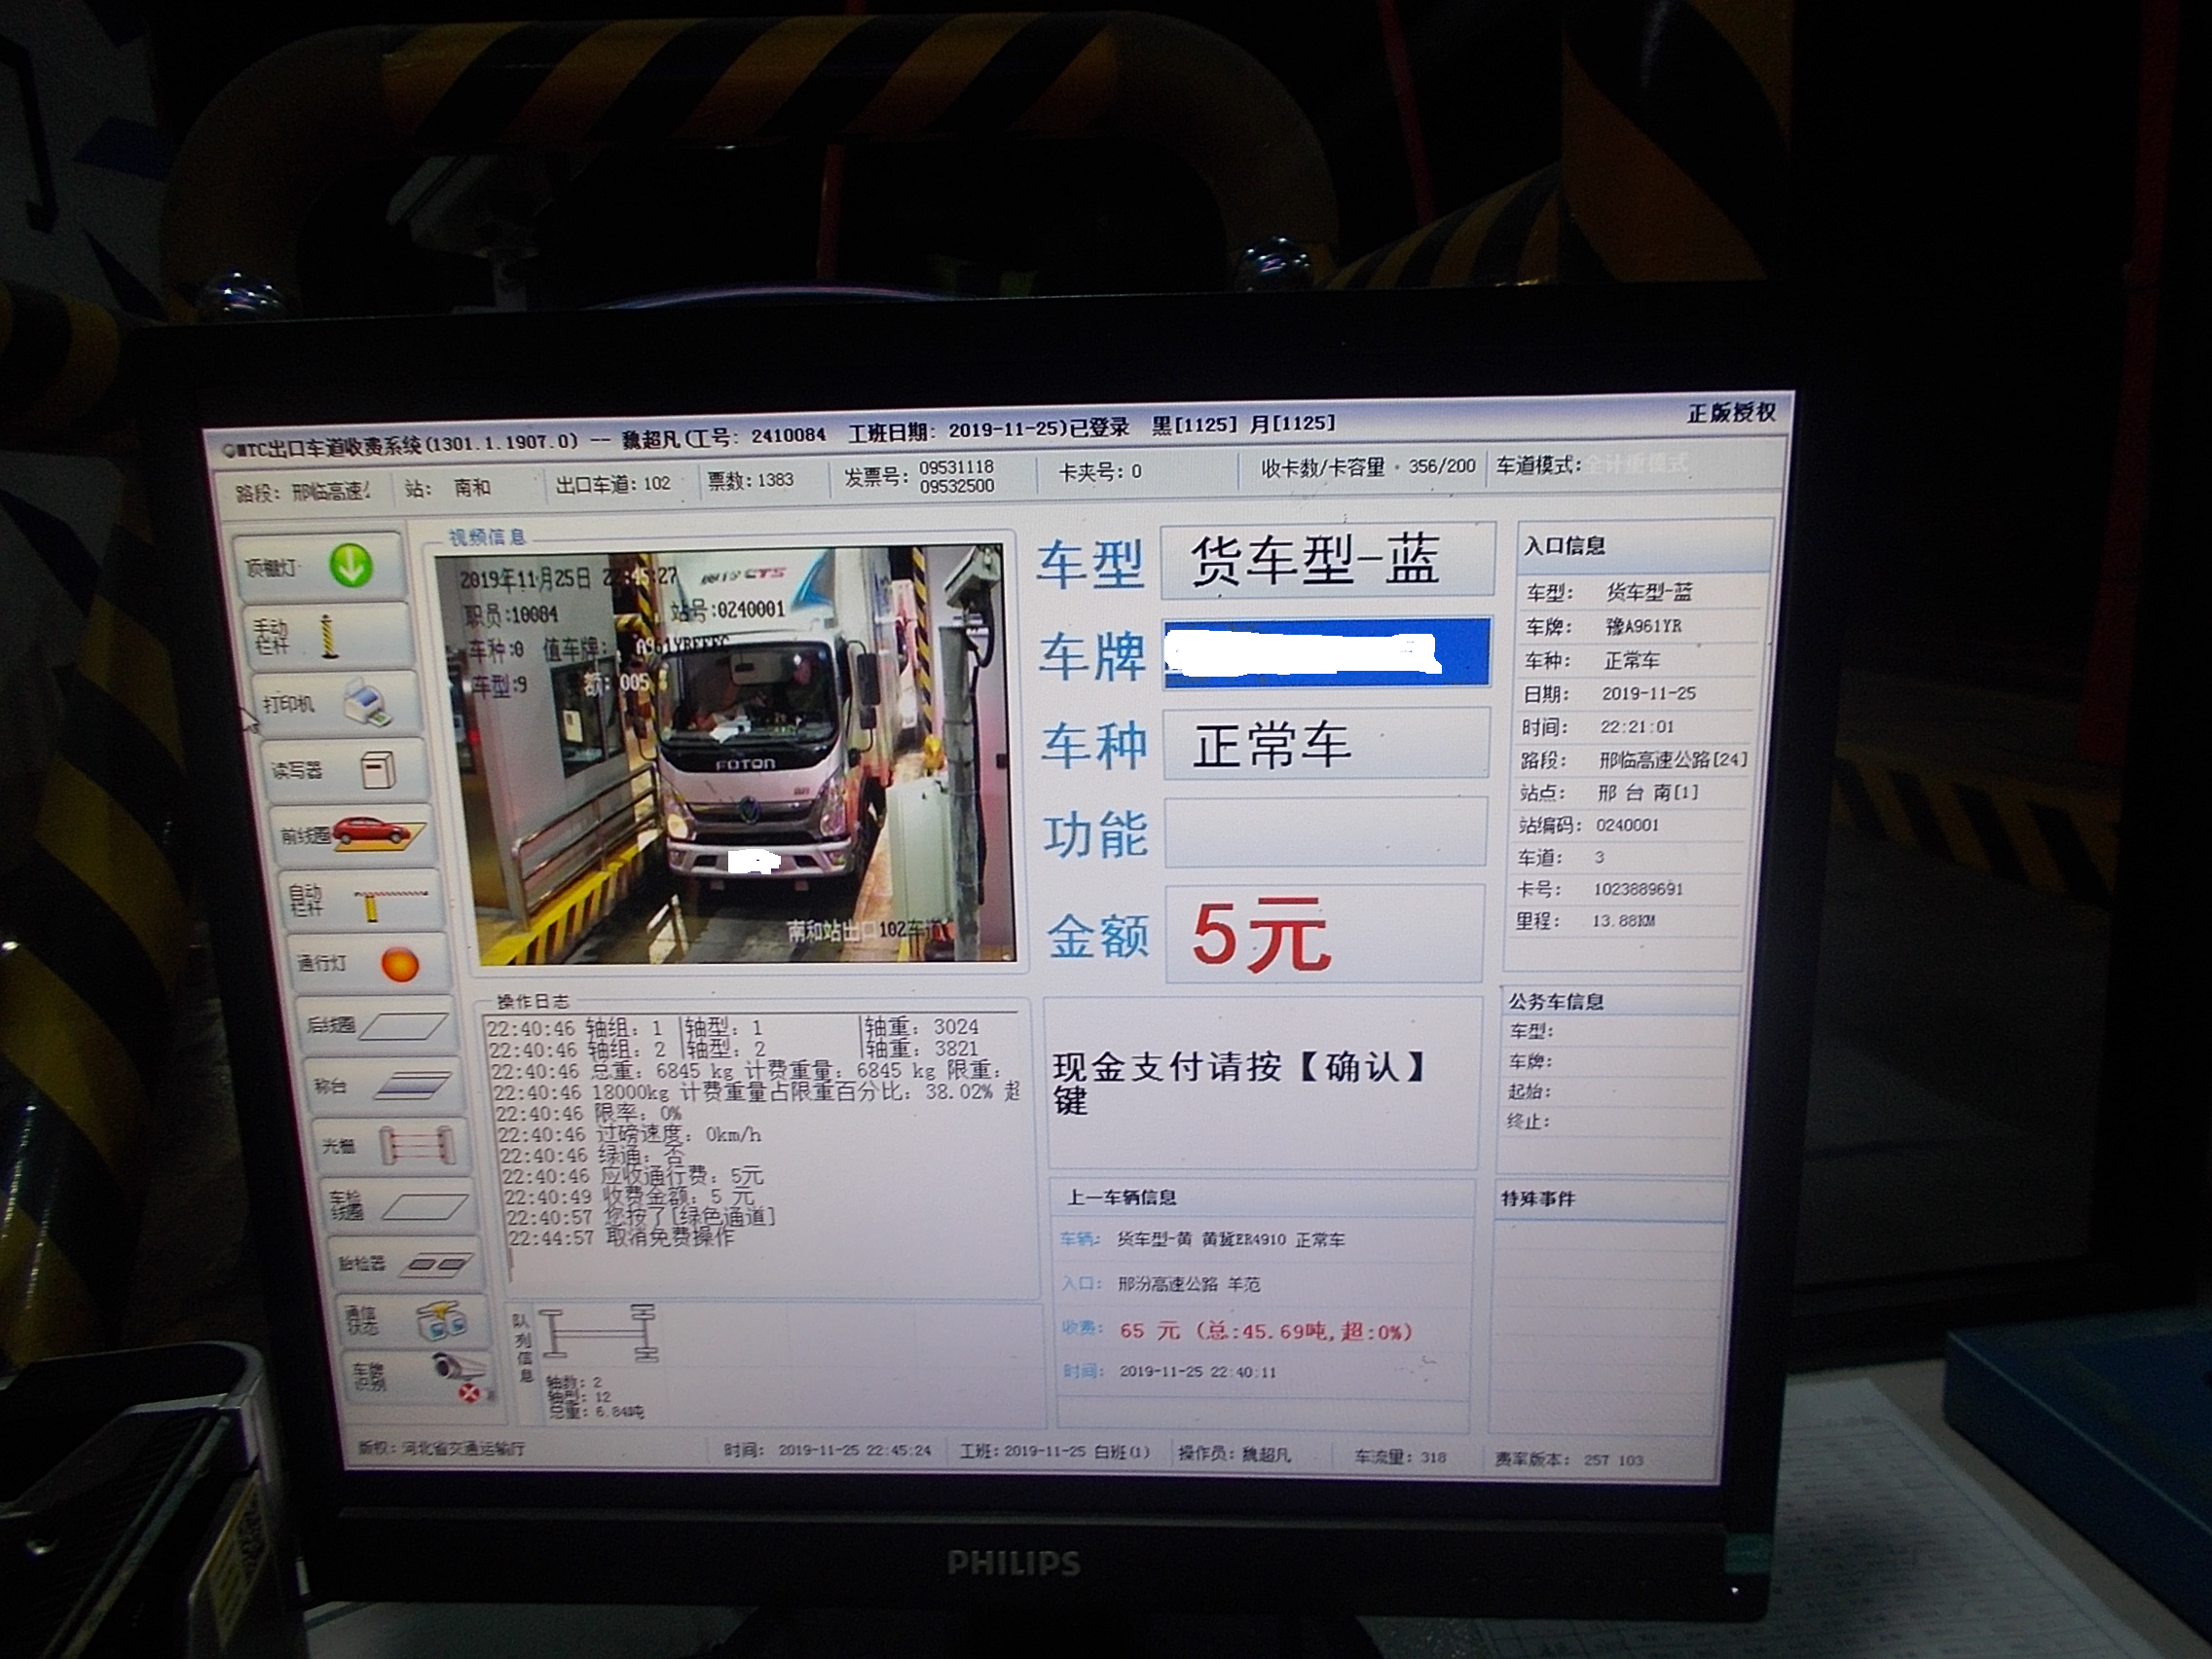This screenshot has width=2212, height=1659.
Task: Click the 车型 field showing 货车型-蓝
Action: [x=1327, y=561]
